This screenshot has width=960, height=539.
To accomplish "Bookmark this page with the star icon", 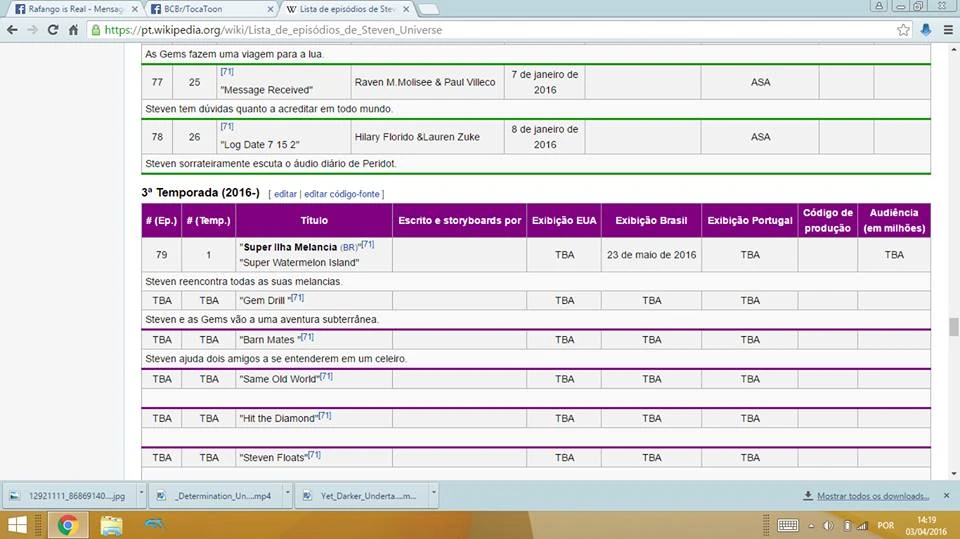I will pyautogui.click(x=903, y=30).
